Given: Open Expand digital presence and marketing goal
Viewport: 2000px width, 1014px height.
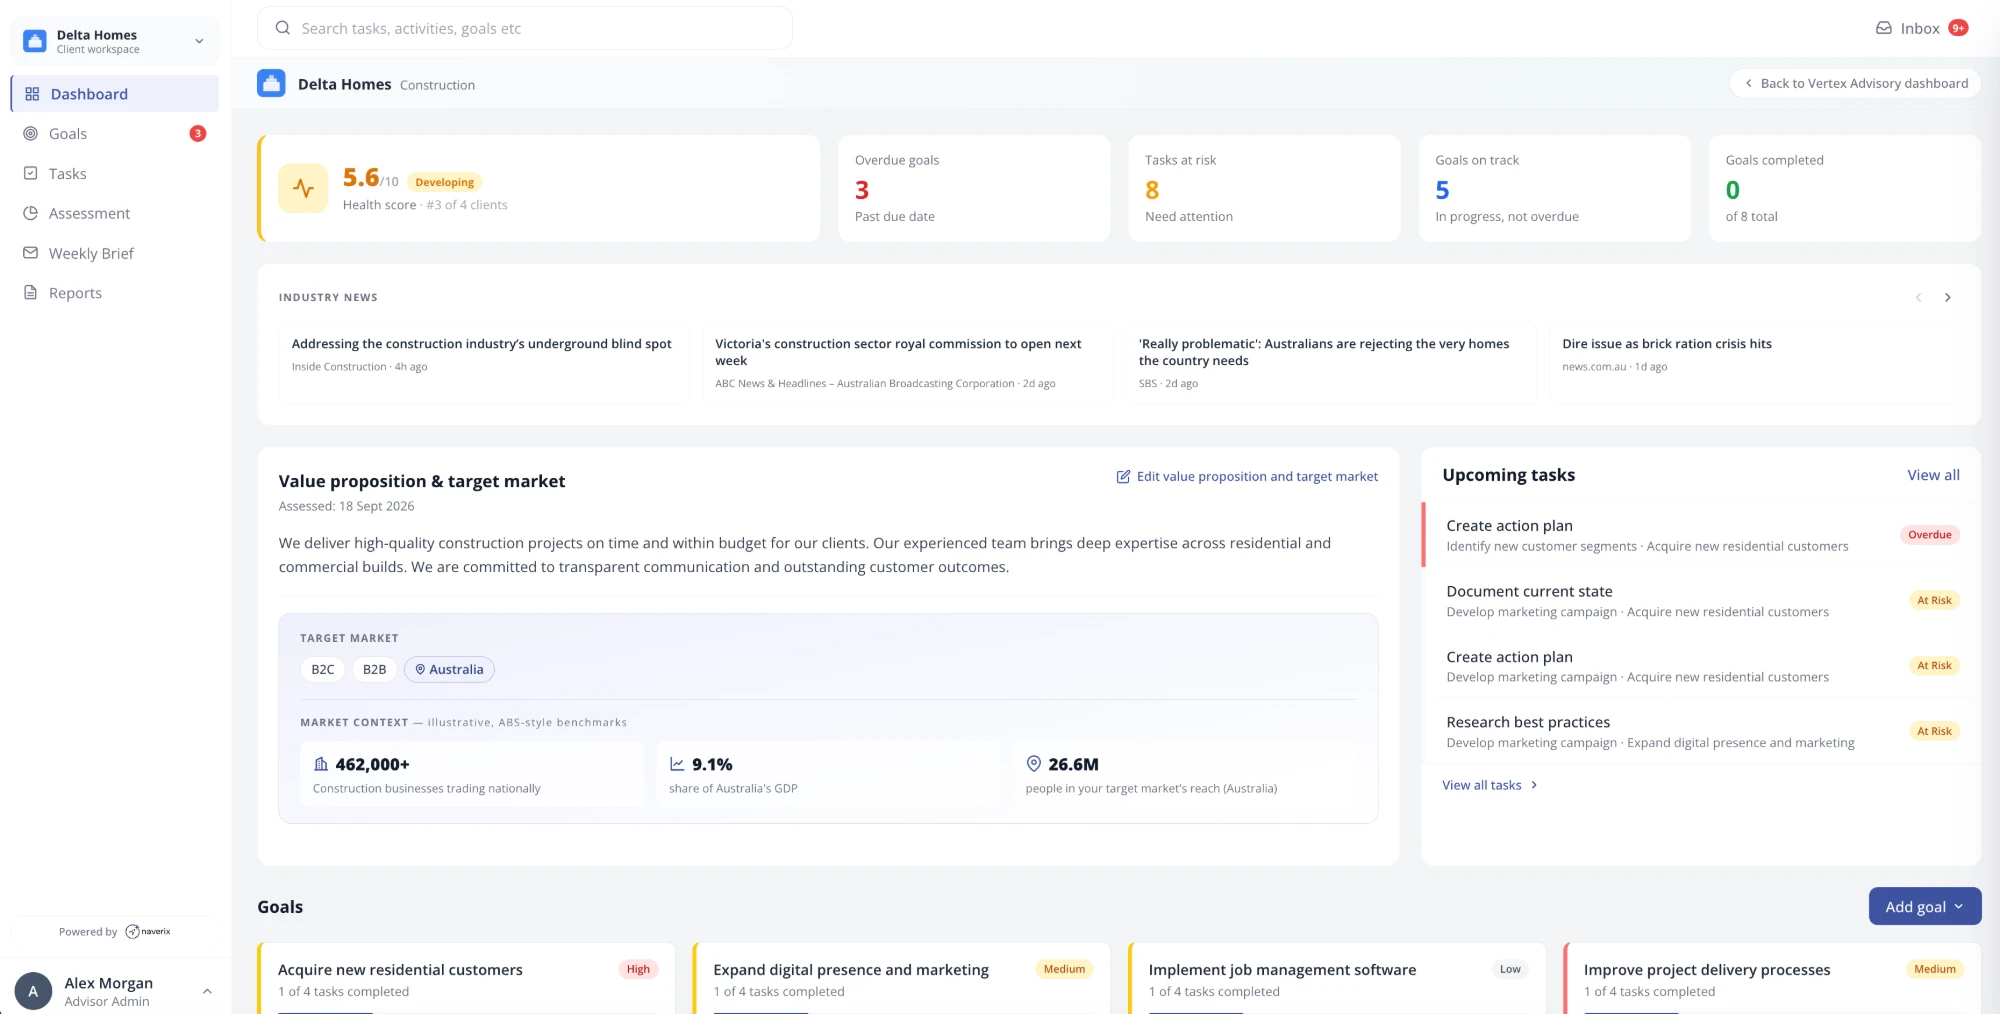Looking at the screenshot, I should point(902,979).
